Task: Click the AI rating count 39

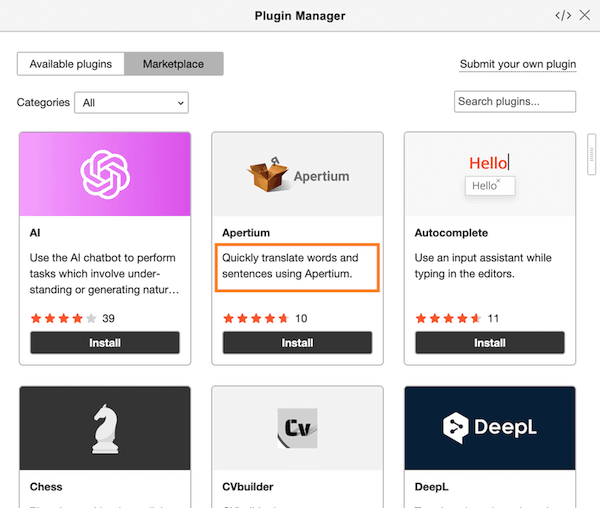Action: 108,318
